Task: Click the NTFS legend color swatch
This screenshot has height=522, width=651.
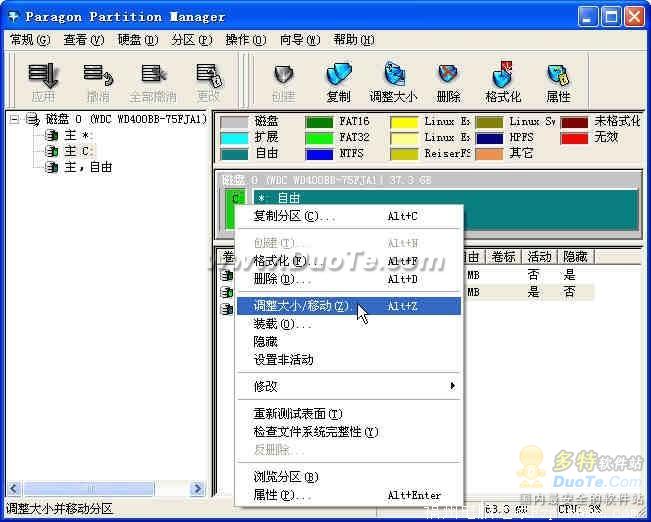Action: (319, 154)
